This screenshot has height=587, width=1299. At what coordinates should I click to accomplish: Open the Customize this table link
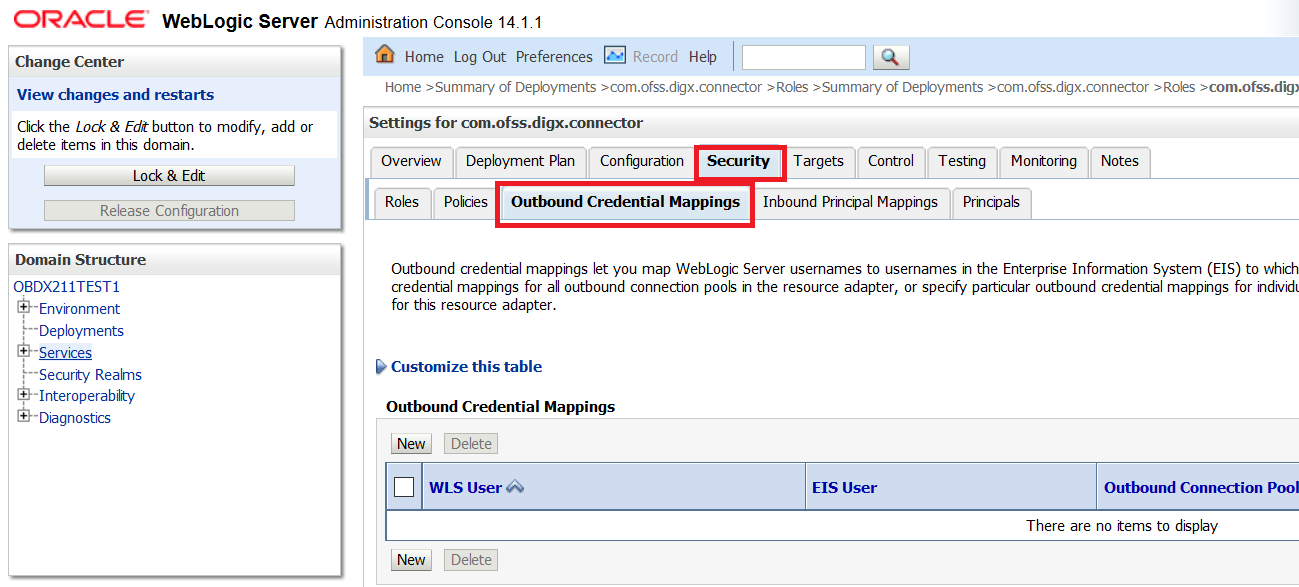[466, 367]
